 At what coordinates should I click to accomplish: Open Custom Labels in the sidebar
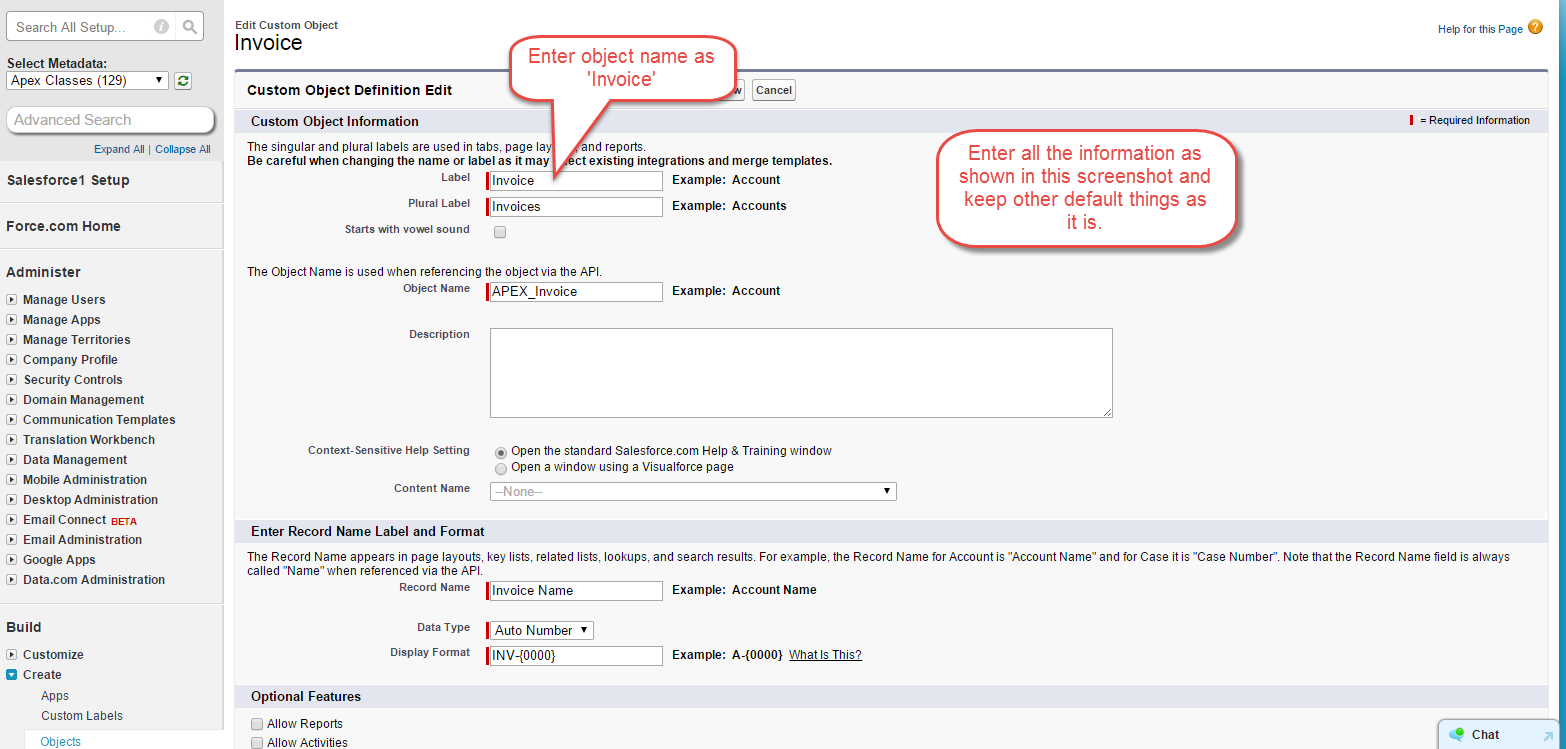82,716
